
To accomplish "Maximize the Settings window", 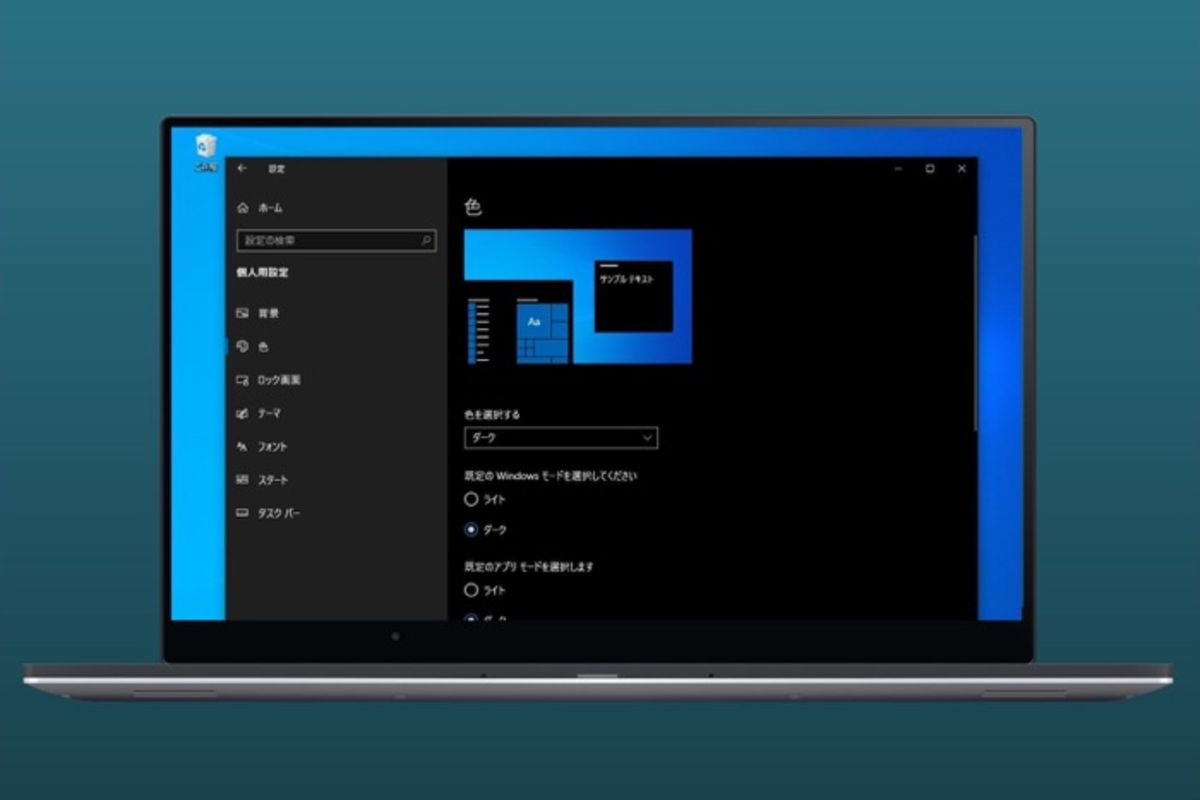I will (x=930, y=169).
